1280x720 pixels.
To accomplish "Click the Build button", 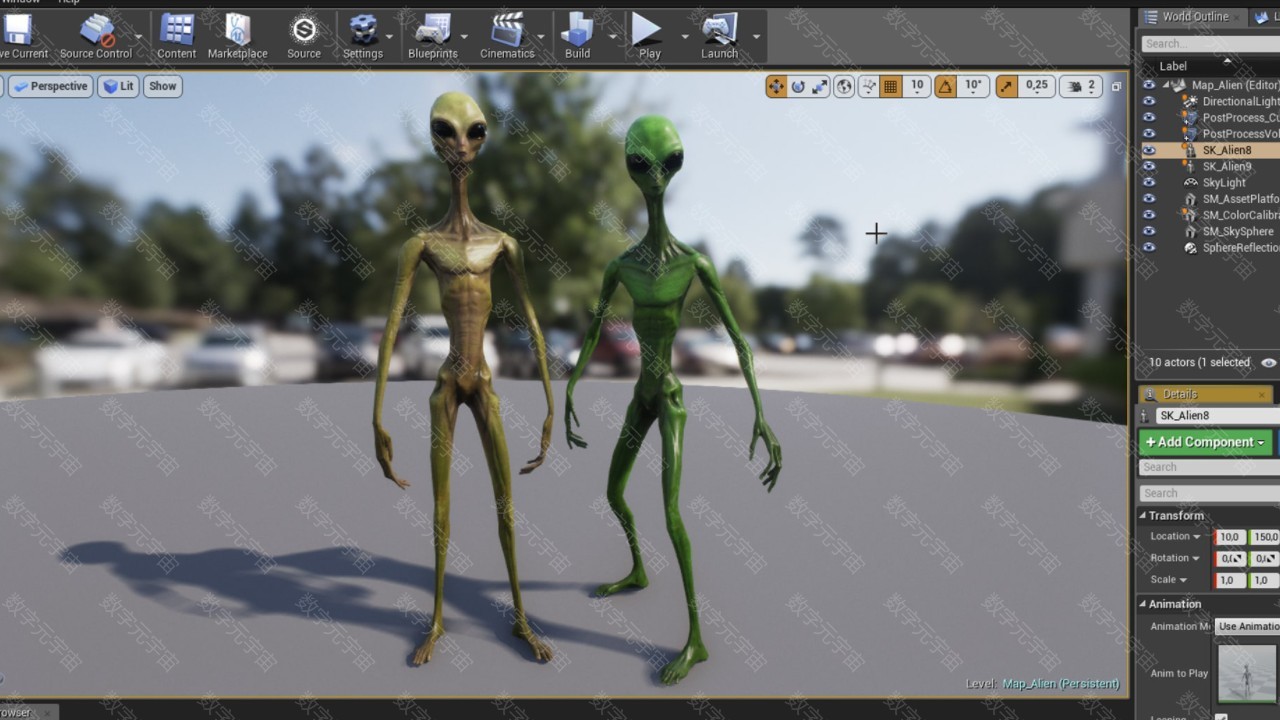I will click(578, 36).
